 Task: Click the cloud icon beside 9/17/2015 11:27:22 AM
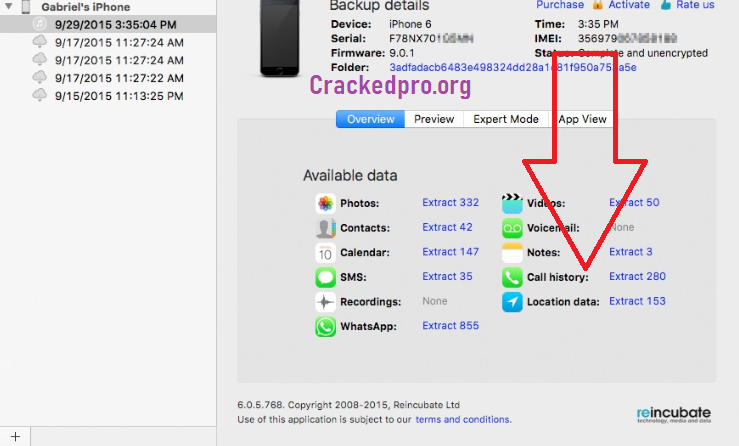click(40, 77)
